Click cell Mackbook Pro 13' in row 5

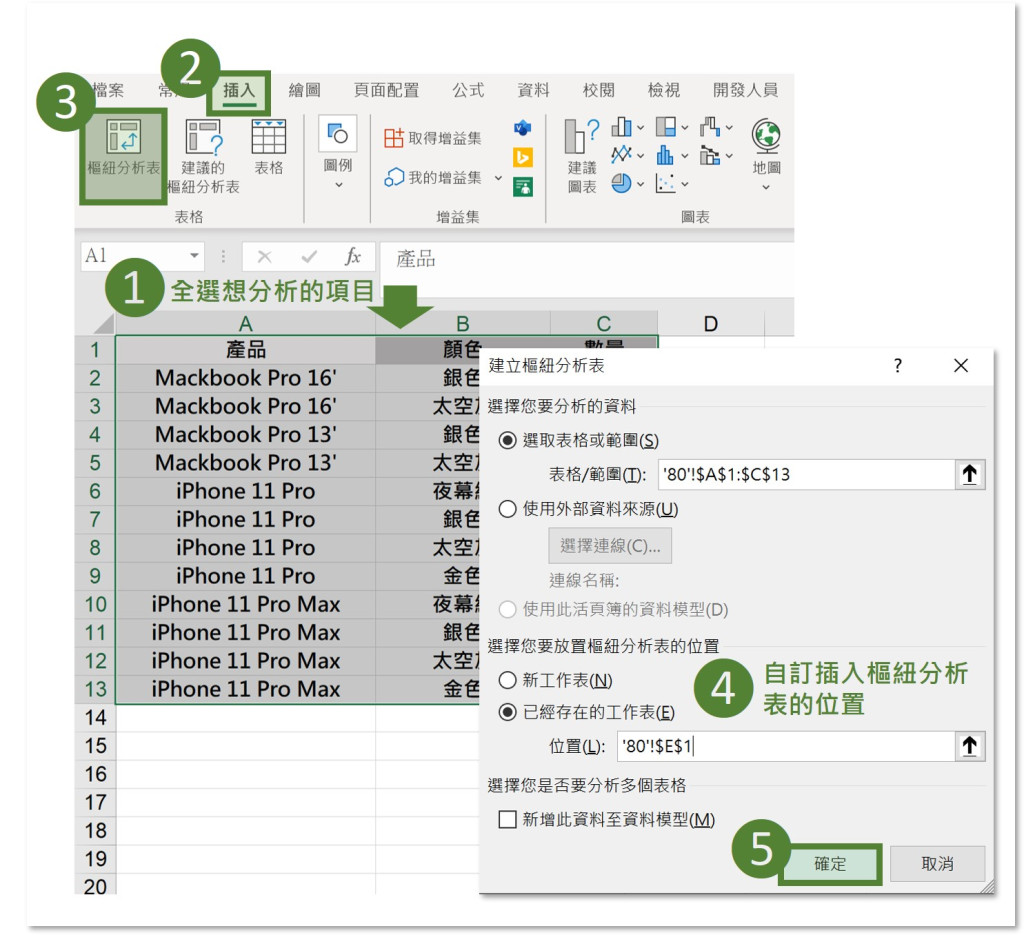(246, 463)
